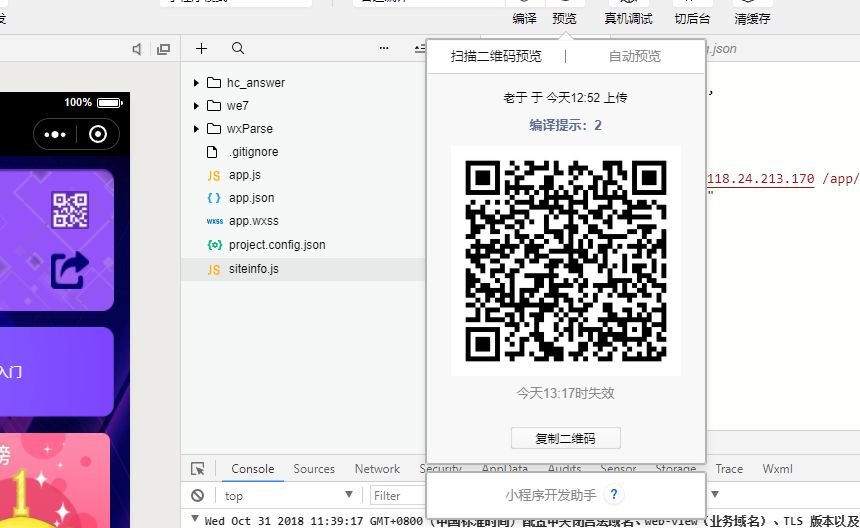Click 复制二维码 button
This screenshot has width=860, height=528.
(565, 438)
